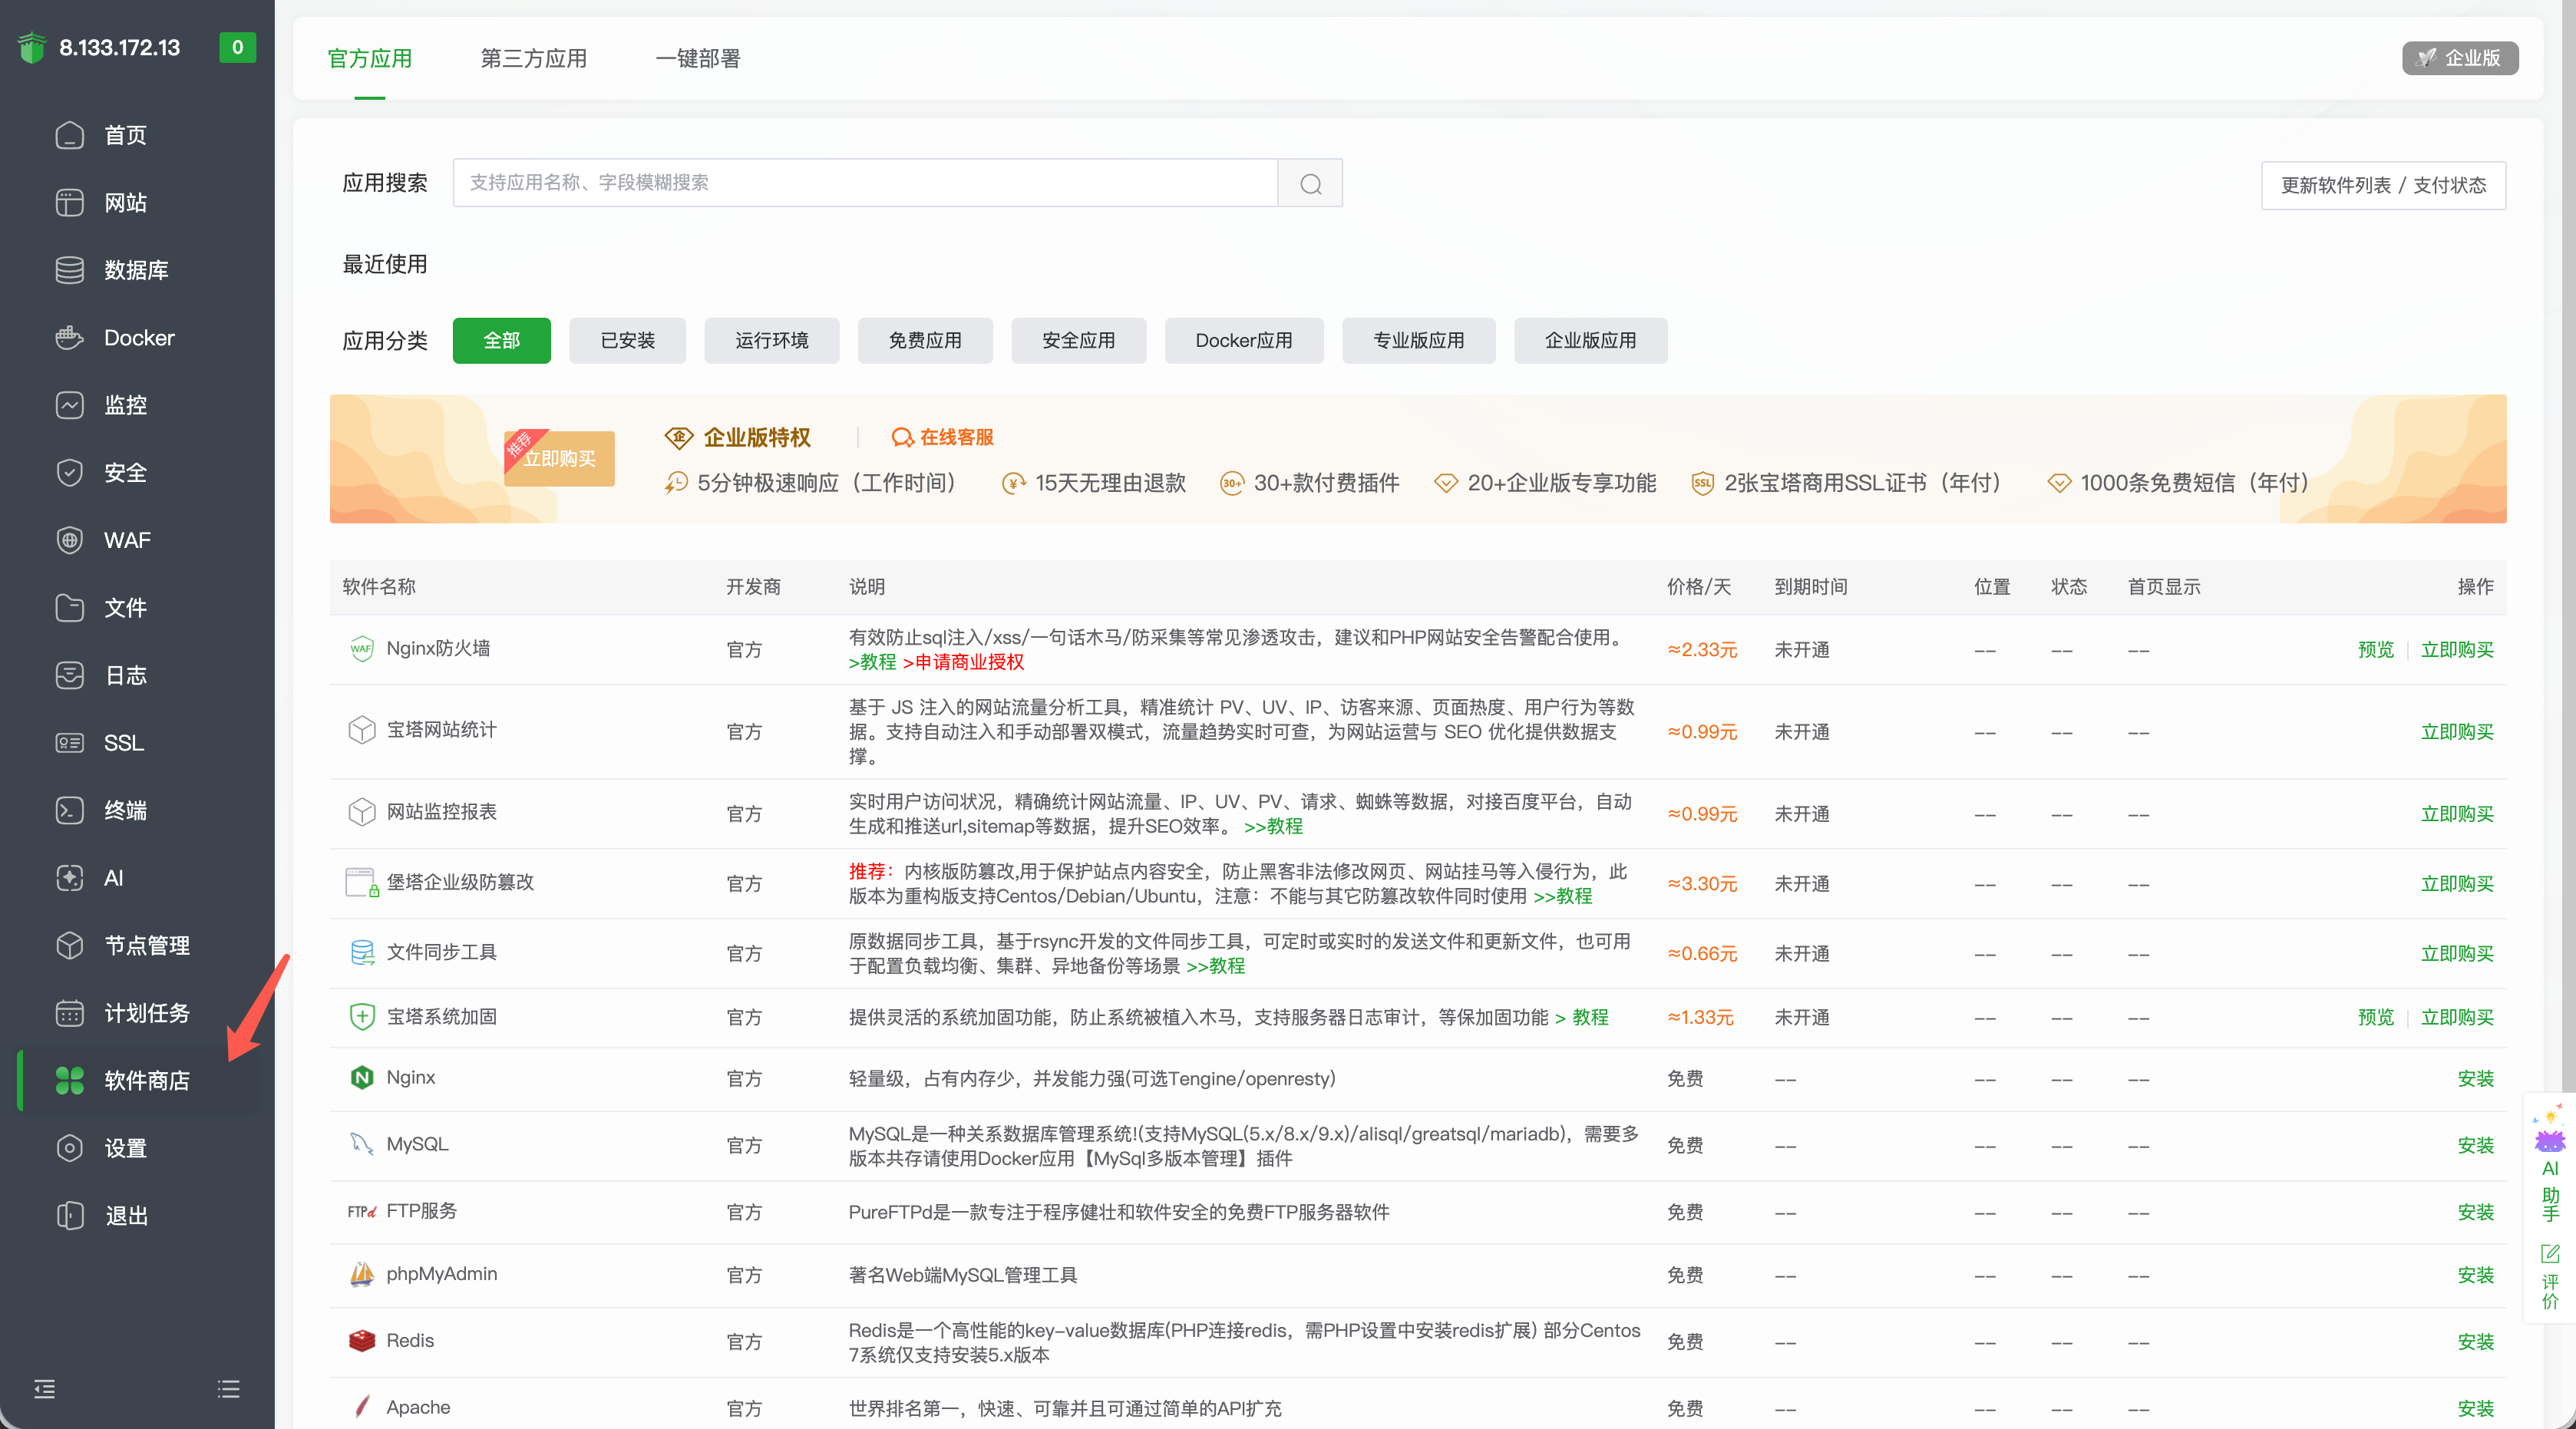Open 在线客服 online support link

pyautogui.click(x=943, y=437)
